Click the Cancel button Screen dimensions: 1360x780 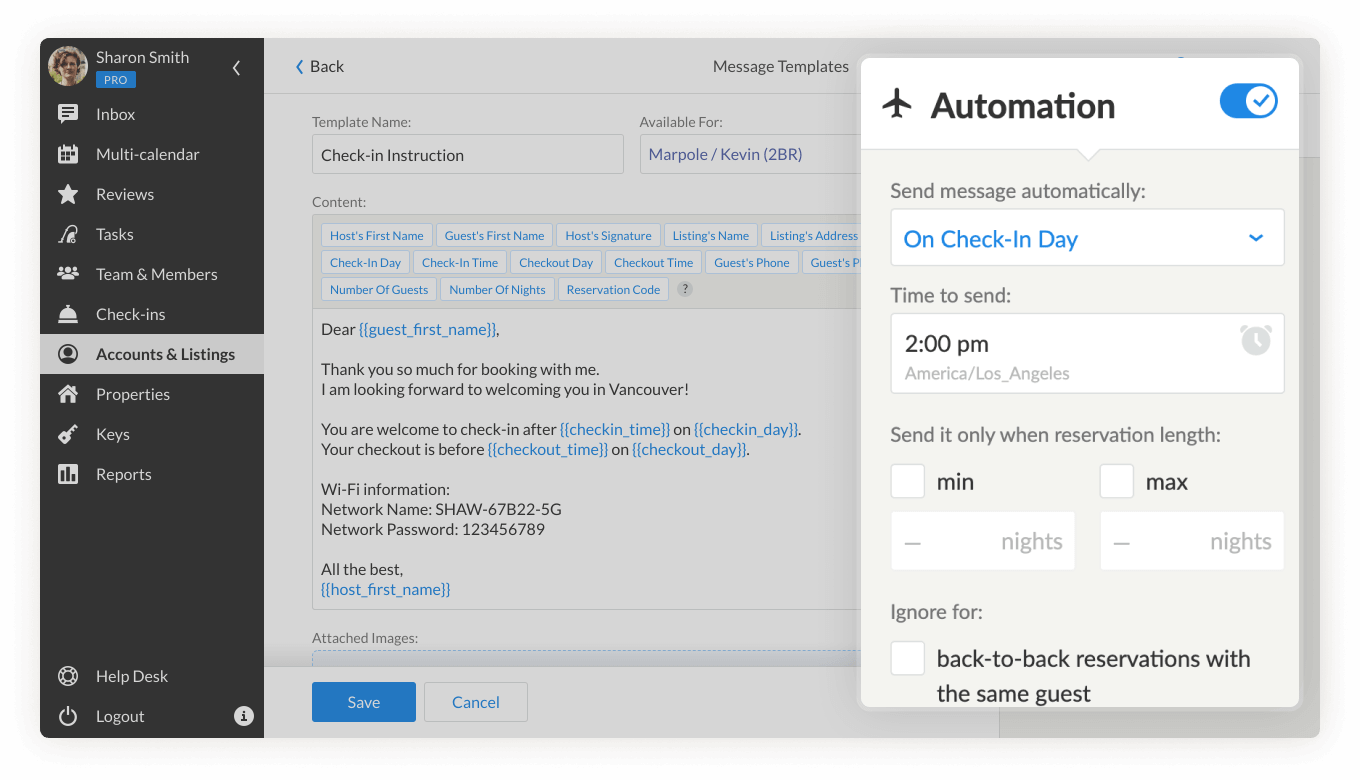(x=476, y=702)
